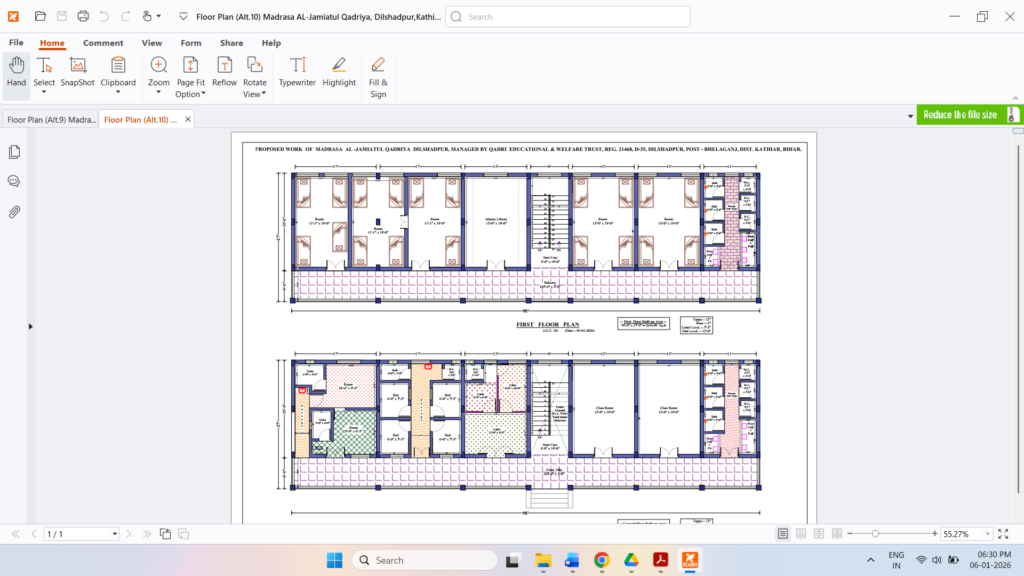Image resolution: width=1024 pixels, height=576 pixels.
Task: Click Reduce the file size button
Action: point(959,115)
